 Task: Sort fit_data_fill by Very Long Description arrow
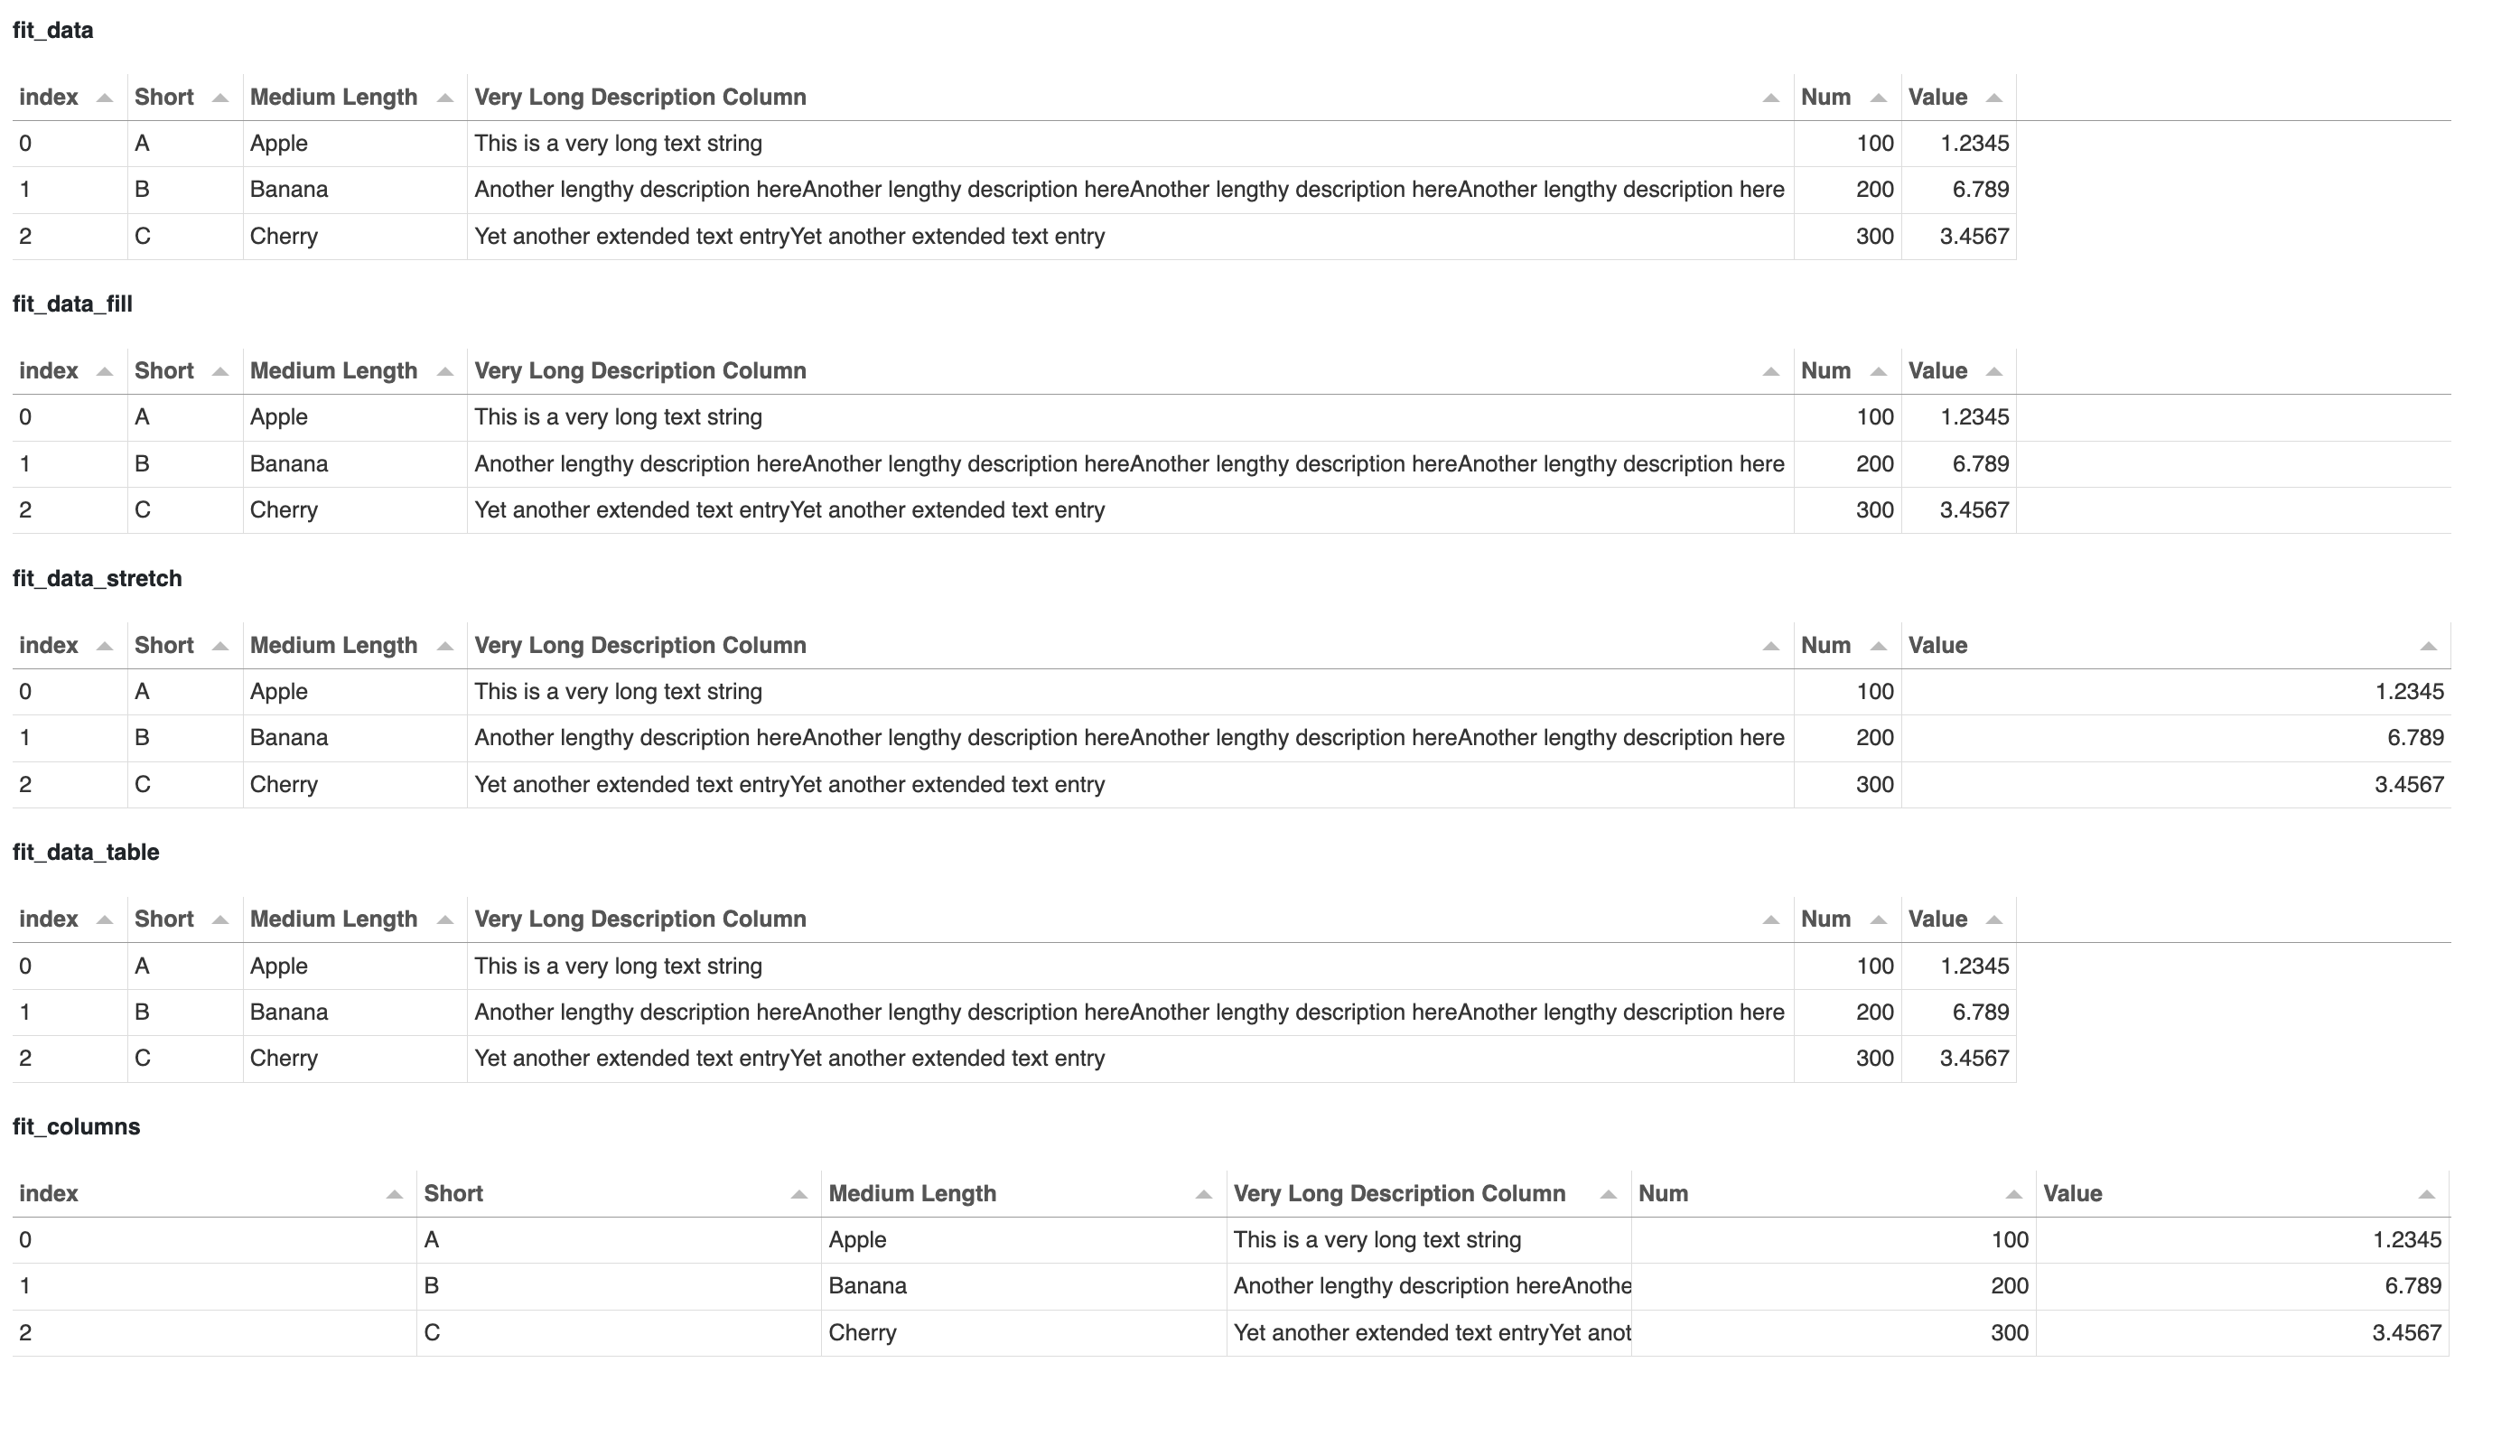[1770, 372]
